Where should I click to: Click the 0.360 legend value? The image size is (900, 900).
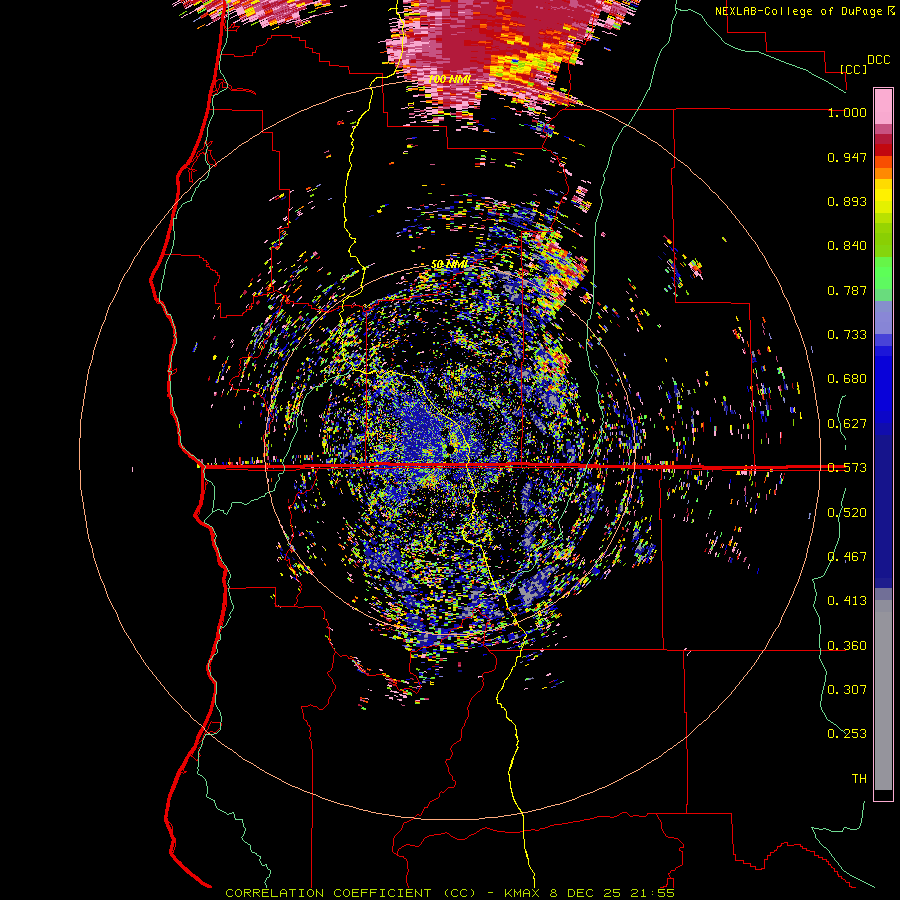click(x=847, y=646)
